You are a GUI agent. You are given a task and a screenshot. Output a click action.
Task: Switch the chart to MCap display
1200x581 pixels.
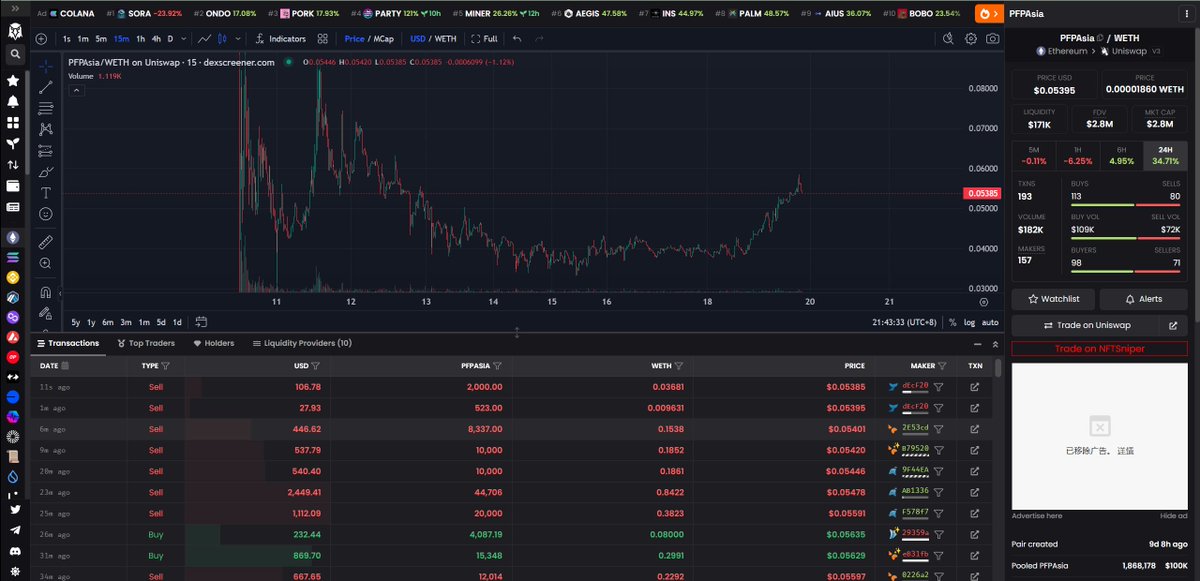pos(384,39)
